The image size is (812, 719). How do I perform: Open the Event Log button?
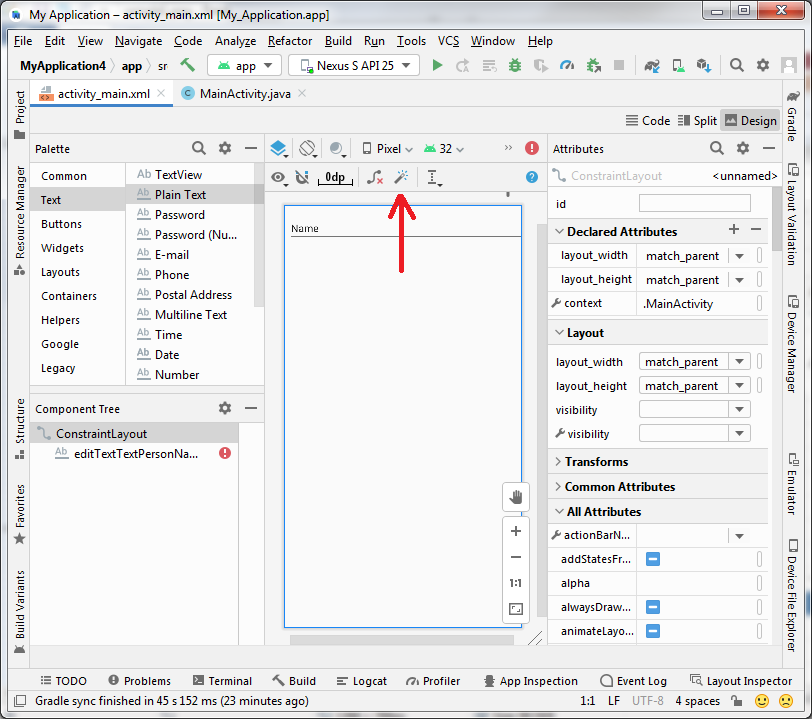pyautogui.click(x=633, y=681)
